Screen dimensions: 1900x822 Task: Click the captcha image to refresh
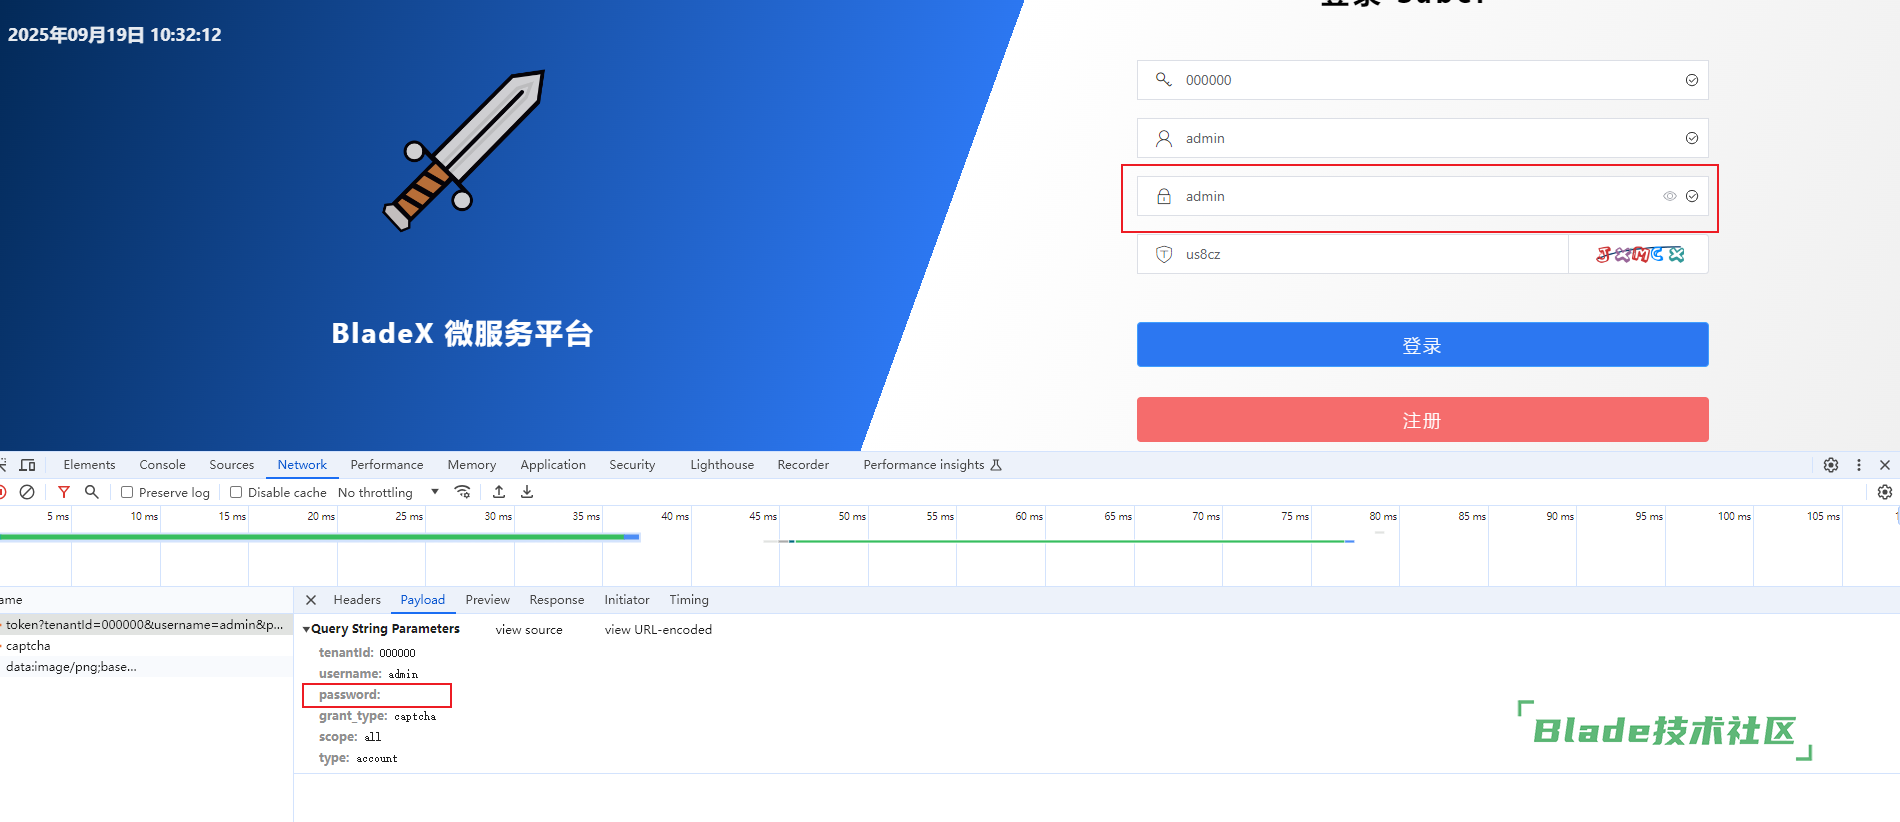coord(1639,254)
